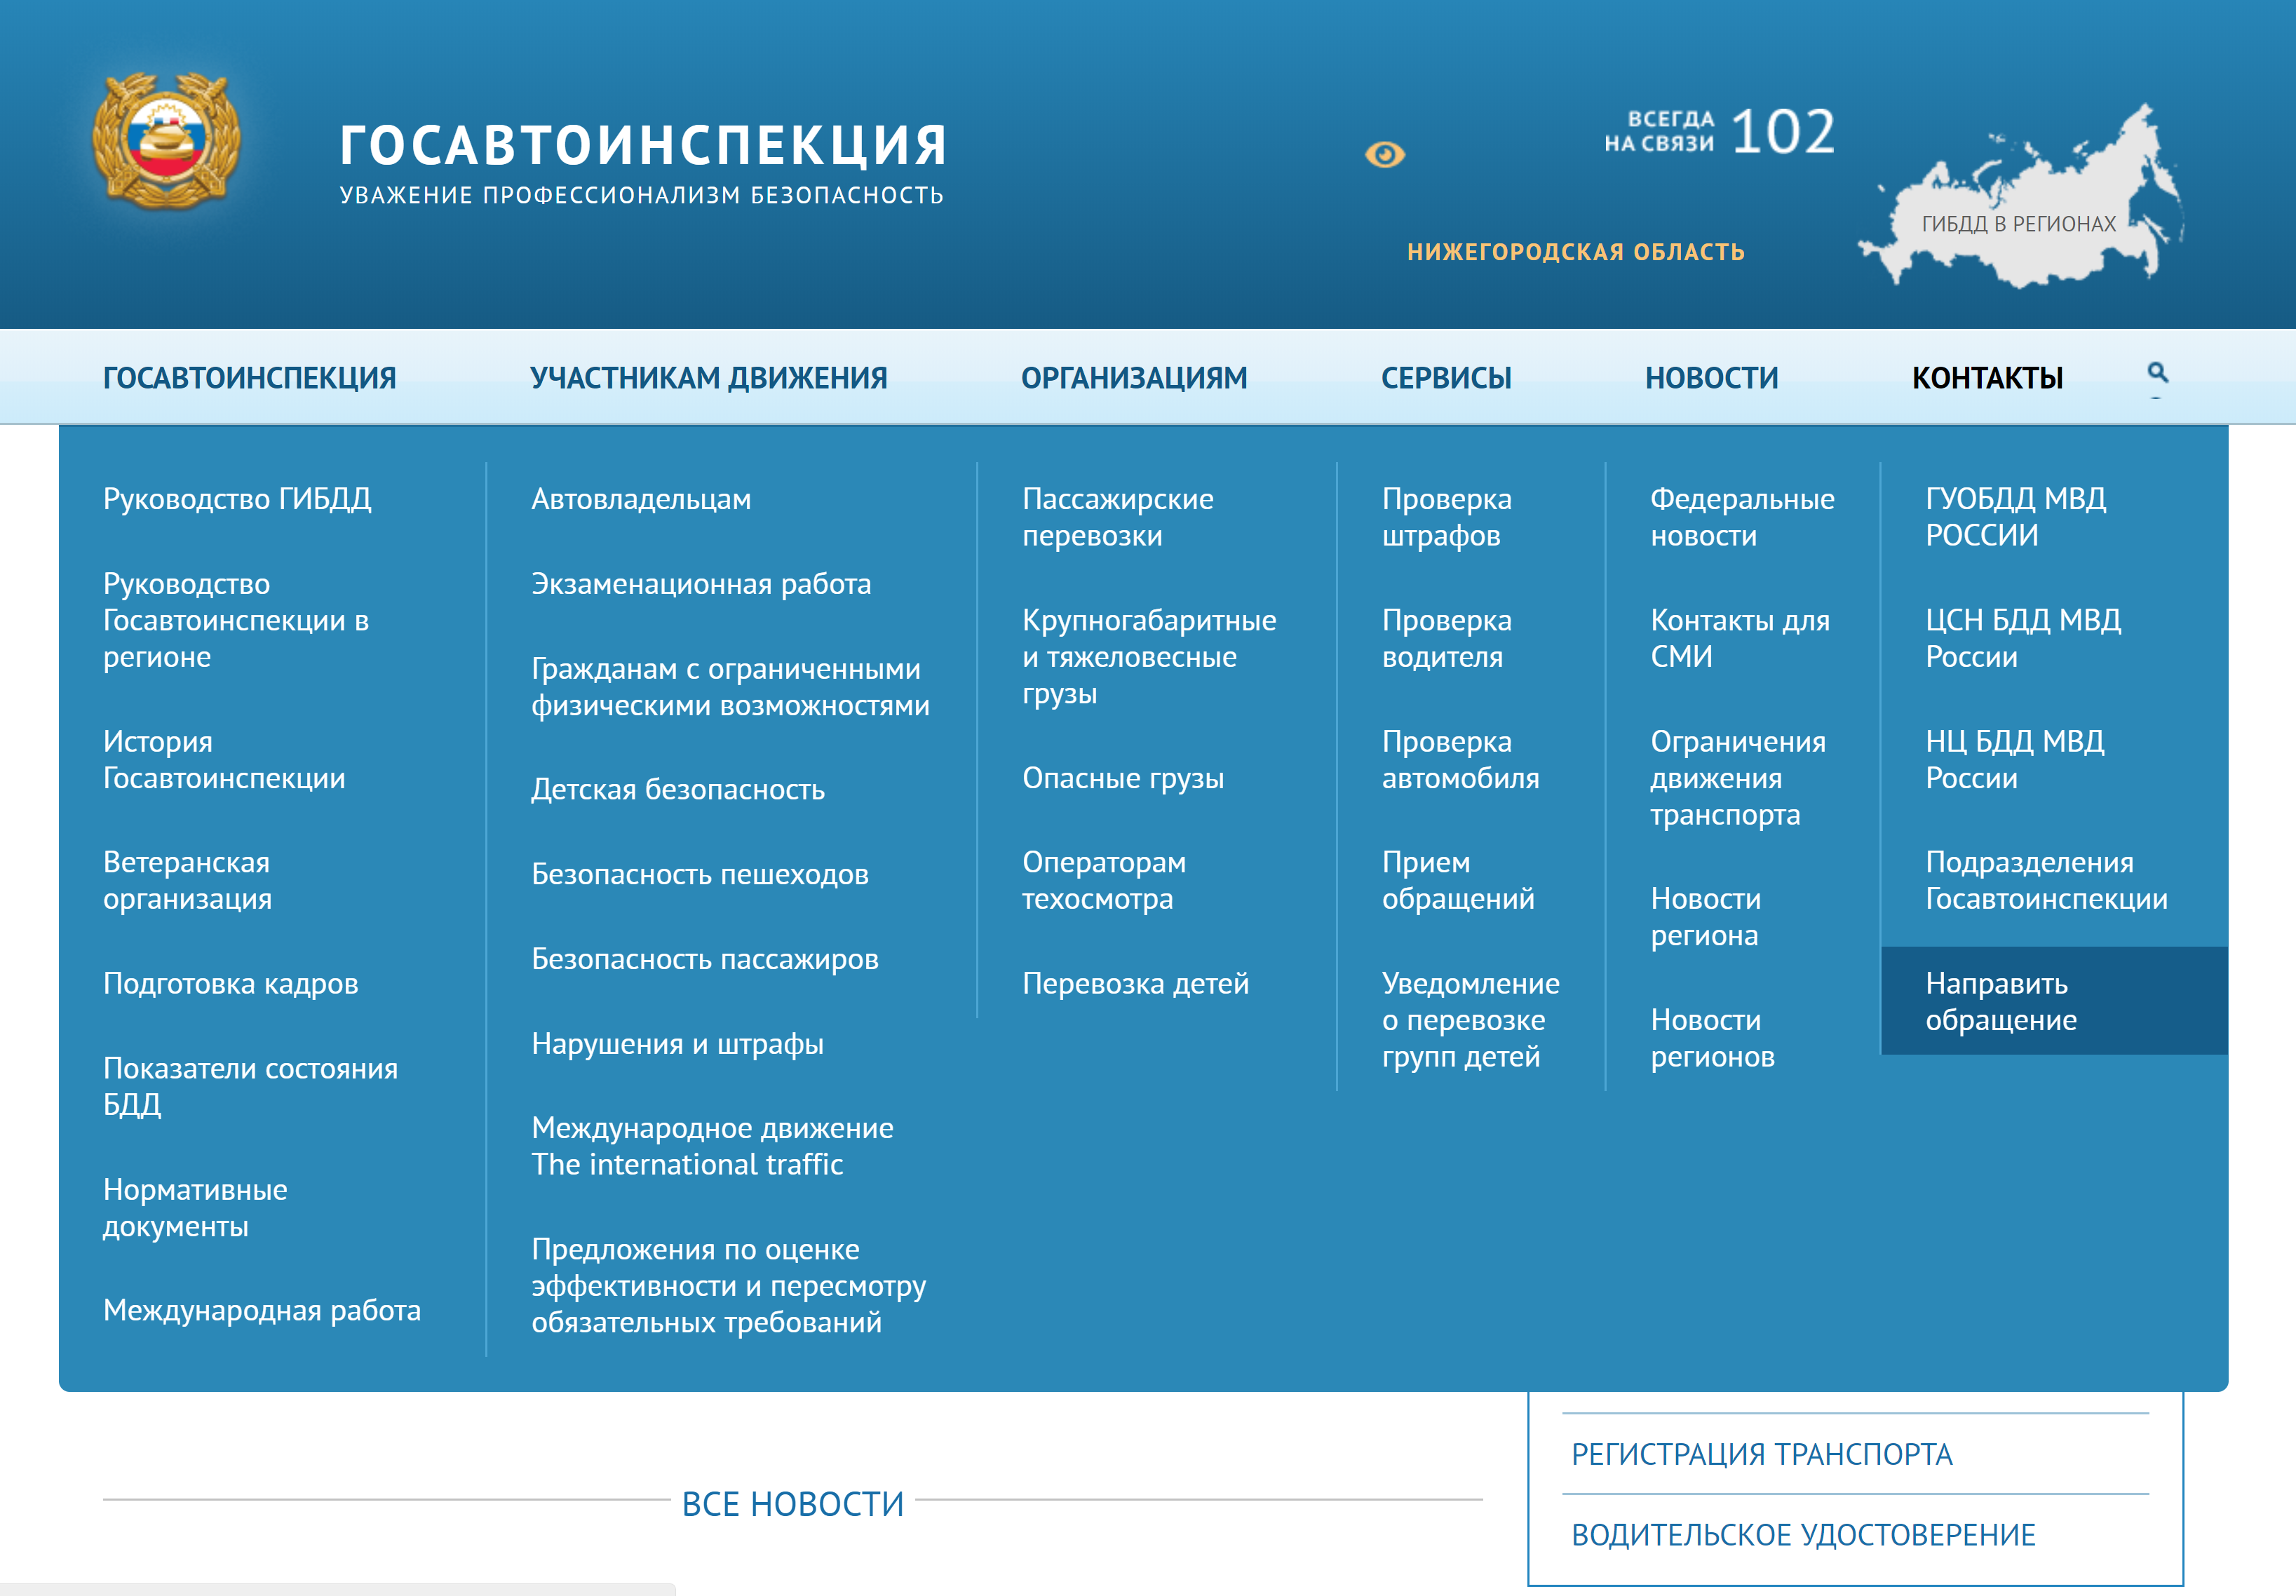Click the 102 always-in-touch phone number
The image size is (2296, 1596).
1783,132
